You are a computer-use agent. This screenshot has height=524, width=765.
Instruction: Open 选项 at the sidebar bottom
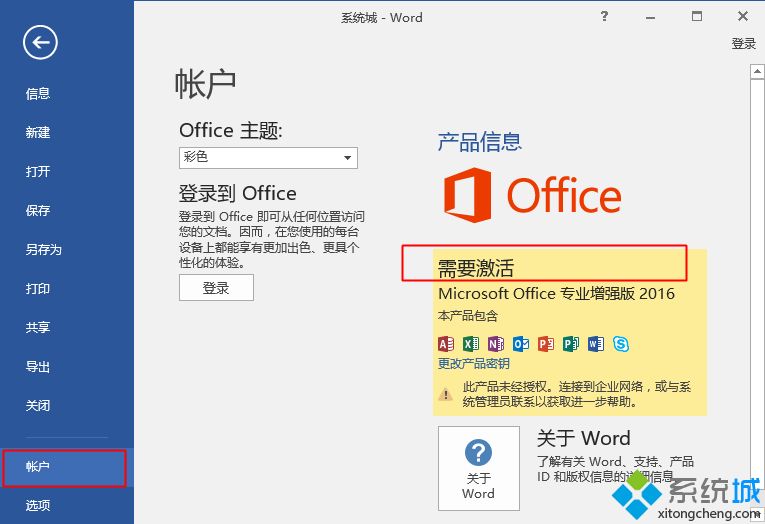pos(38,506)
